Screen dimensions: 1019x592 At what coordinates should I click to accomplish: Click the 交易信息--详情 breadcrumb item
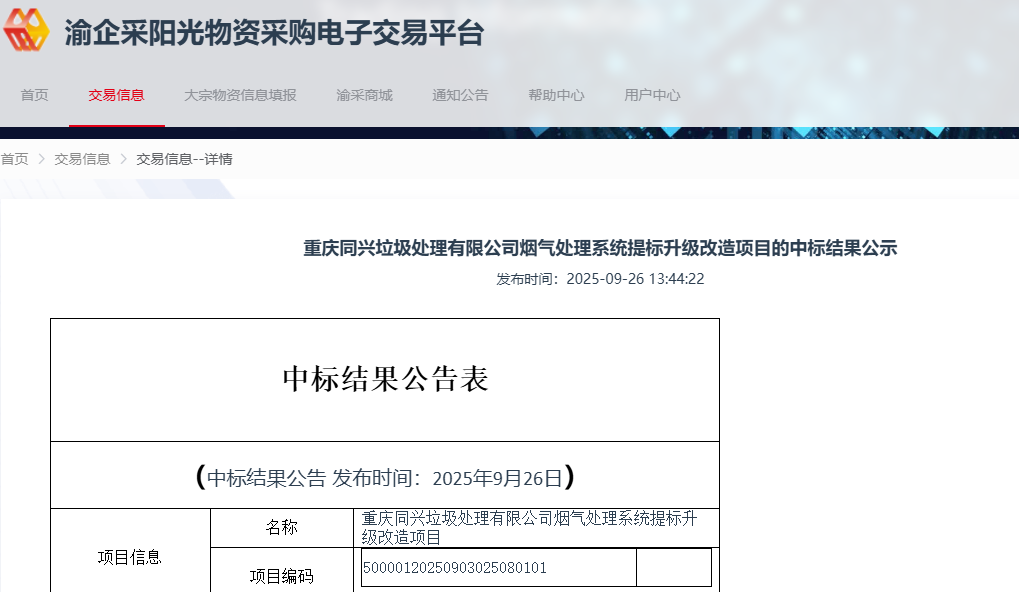[x=184, y=159]
